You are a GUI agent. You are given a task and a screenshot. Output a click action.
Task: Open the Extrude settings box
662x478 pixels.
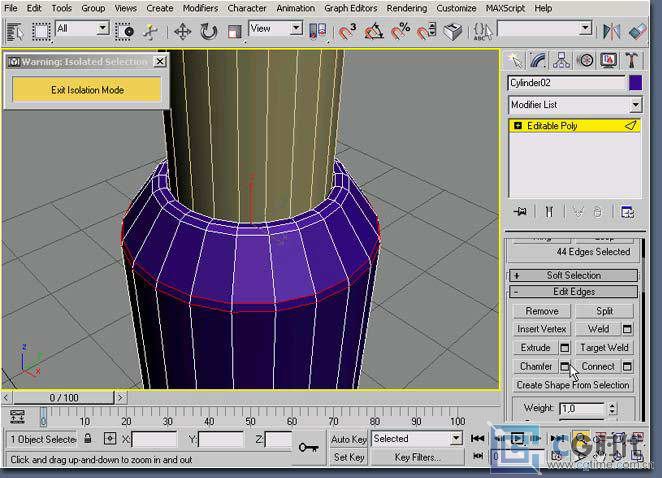click(x=564, y=348)
